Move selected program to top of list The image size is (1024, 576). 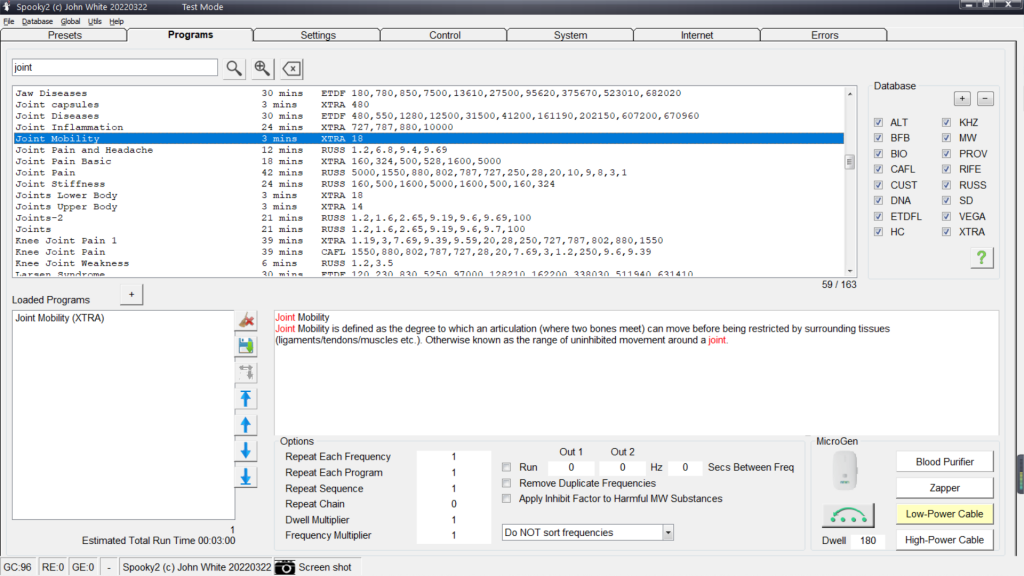pyautogui.click(x=246, y=399)
